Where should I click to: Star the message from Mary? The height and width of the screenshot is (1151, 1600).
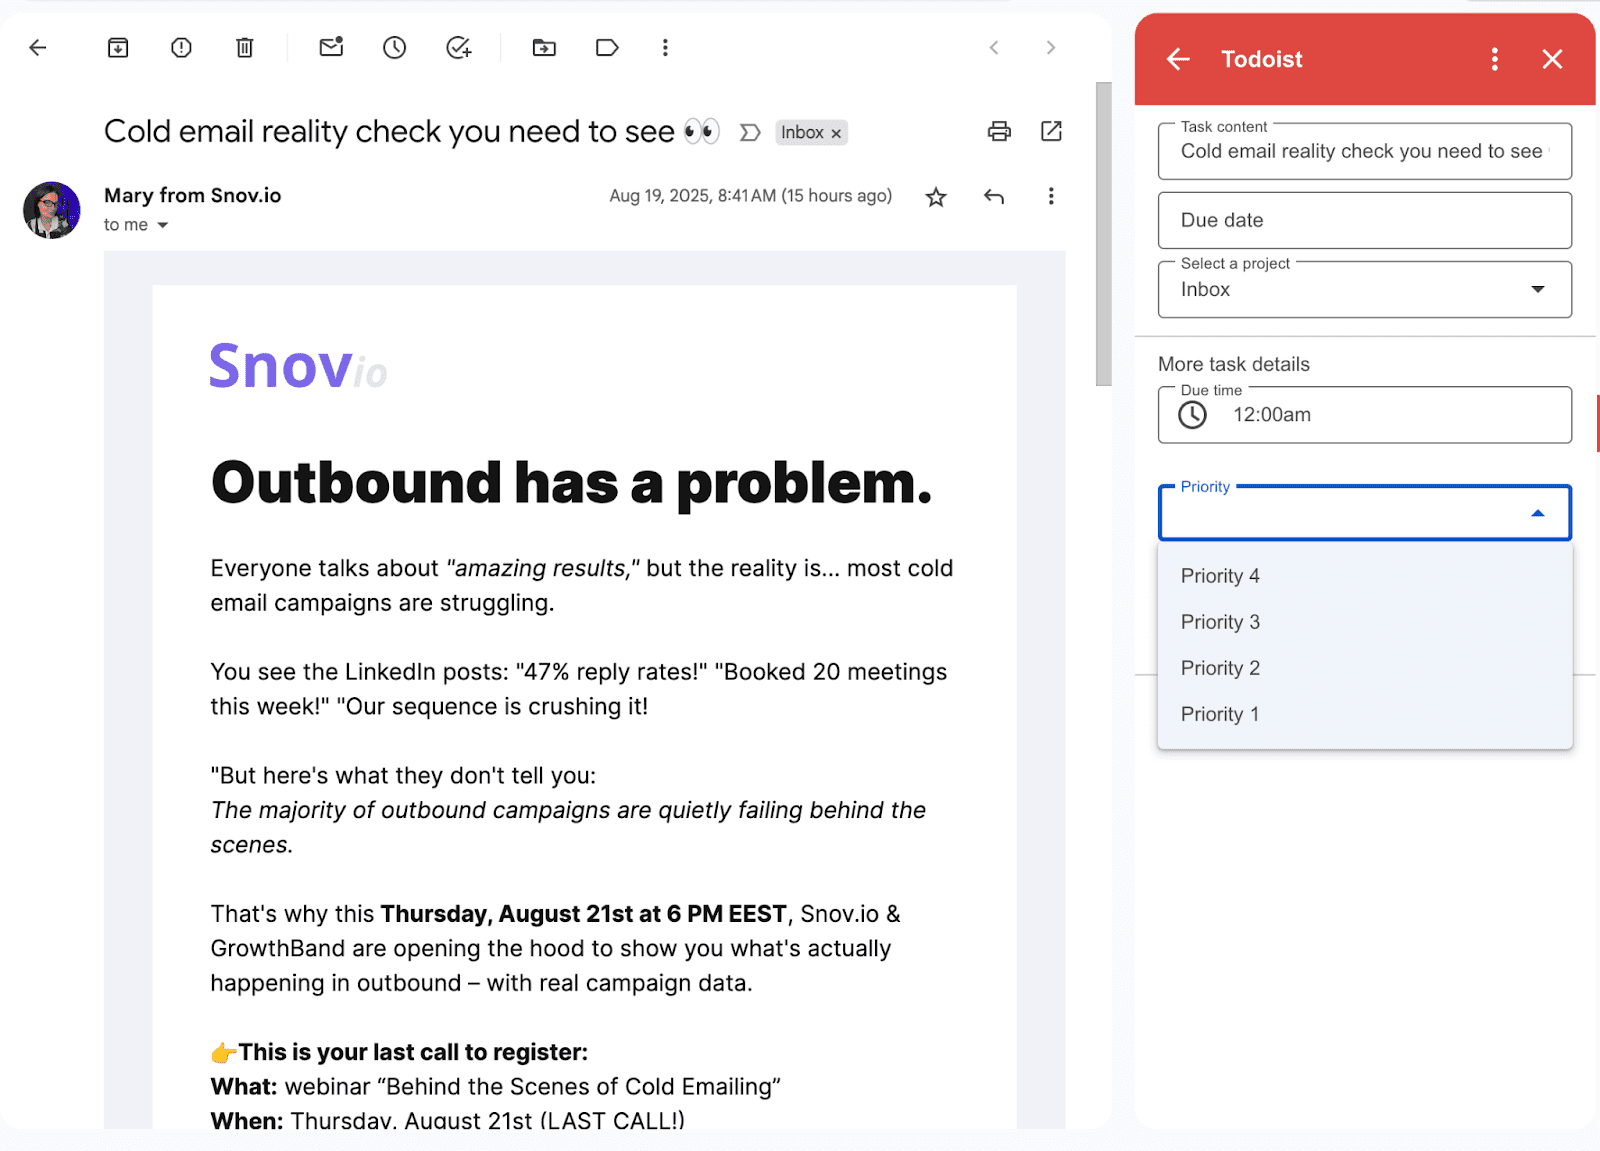[x=936, y=197]
